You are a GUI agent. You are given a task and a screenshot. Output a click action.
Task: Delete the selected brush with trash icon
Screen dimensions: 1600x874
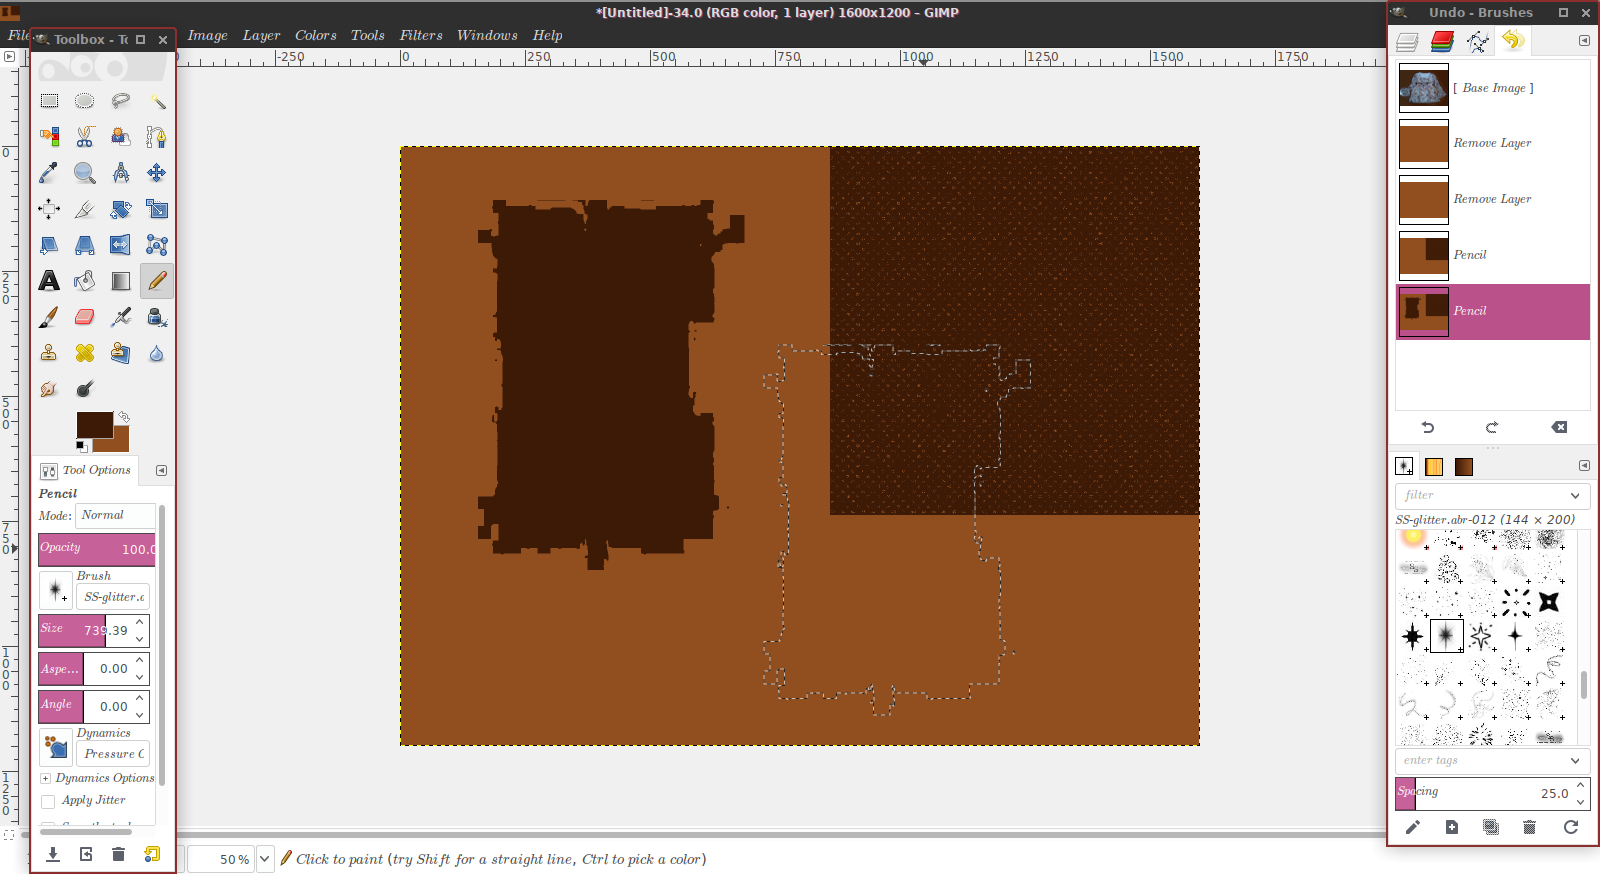click(1529, 827)
